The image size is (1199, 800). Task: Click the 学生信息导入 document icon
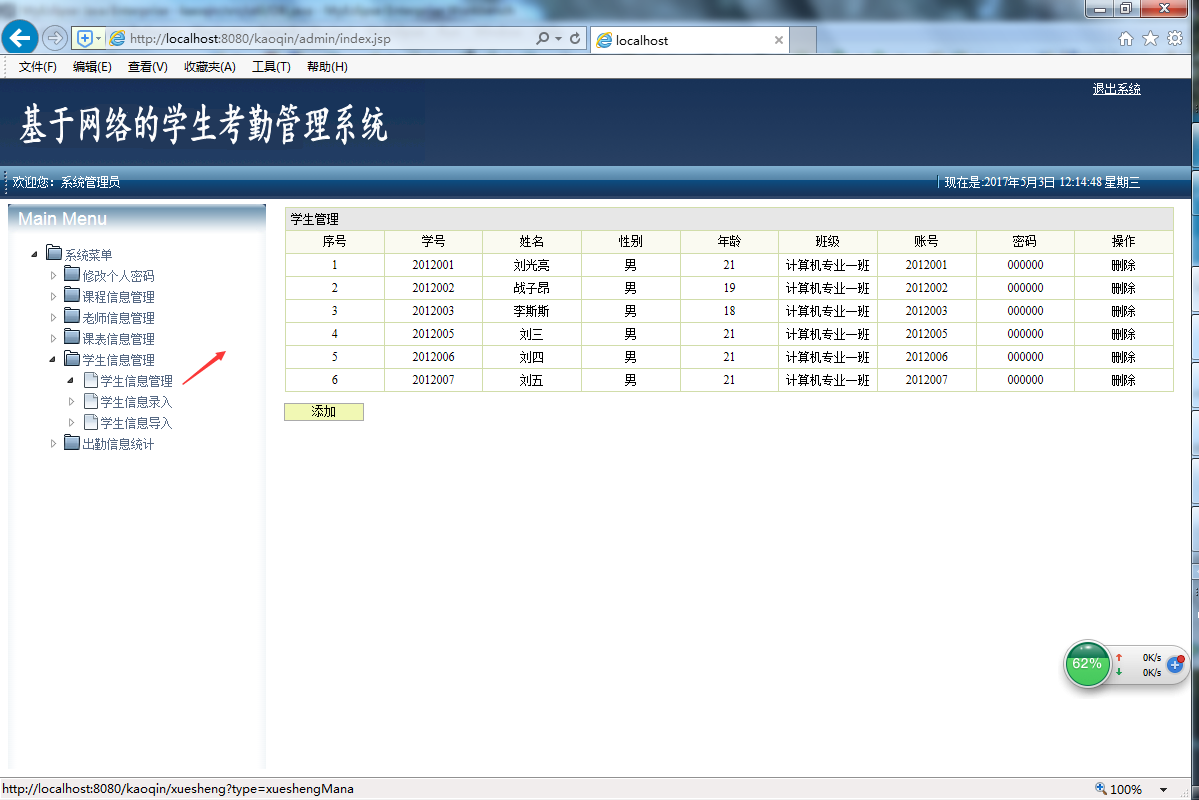[91, 421]
